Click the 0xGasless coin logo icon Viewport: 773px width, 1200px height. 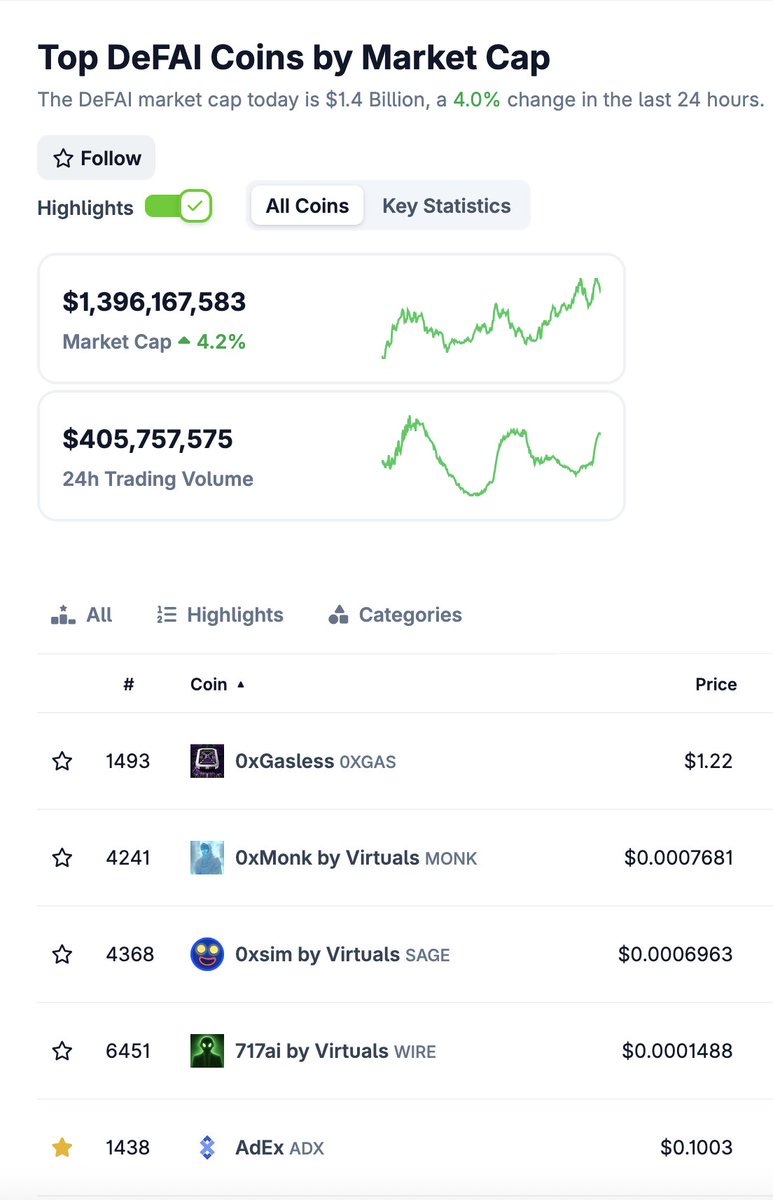click(x=207, y=761)
